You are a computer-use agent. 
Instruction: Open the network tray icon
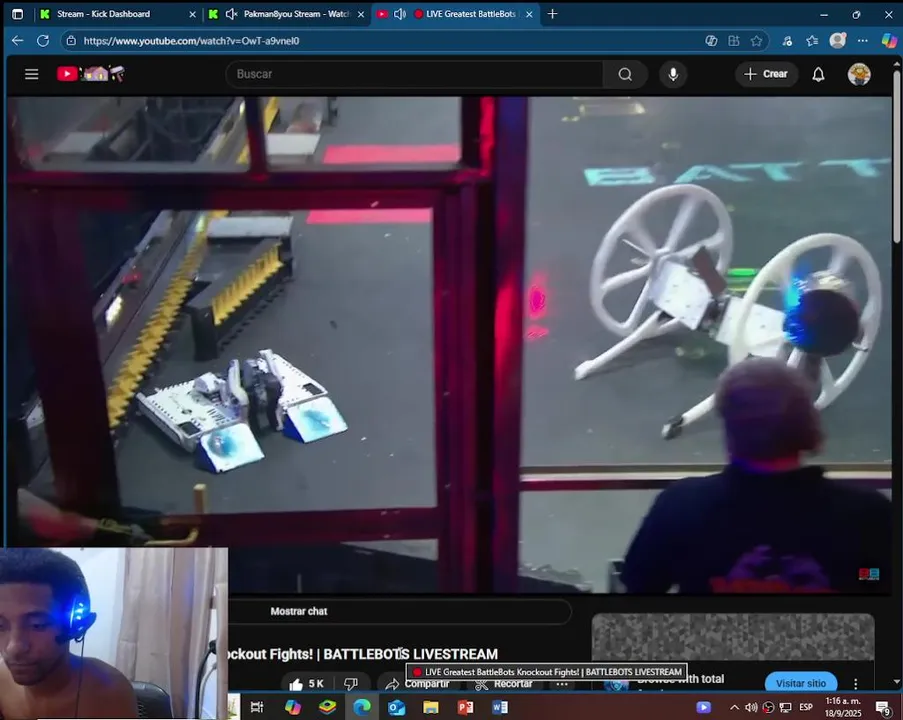point(786,707)
